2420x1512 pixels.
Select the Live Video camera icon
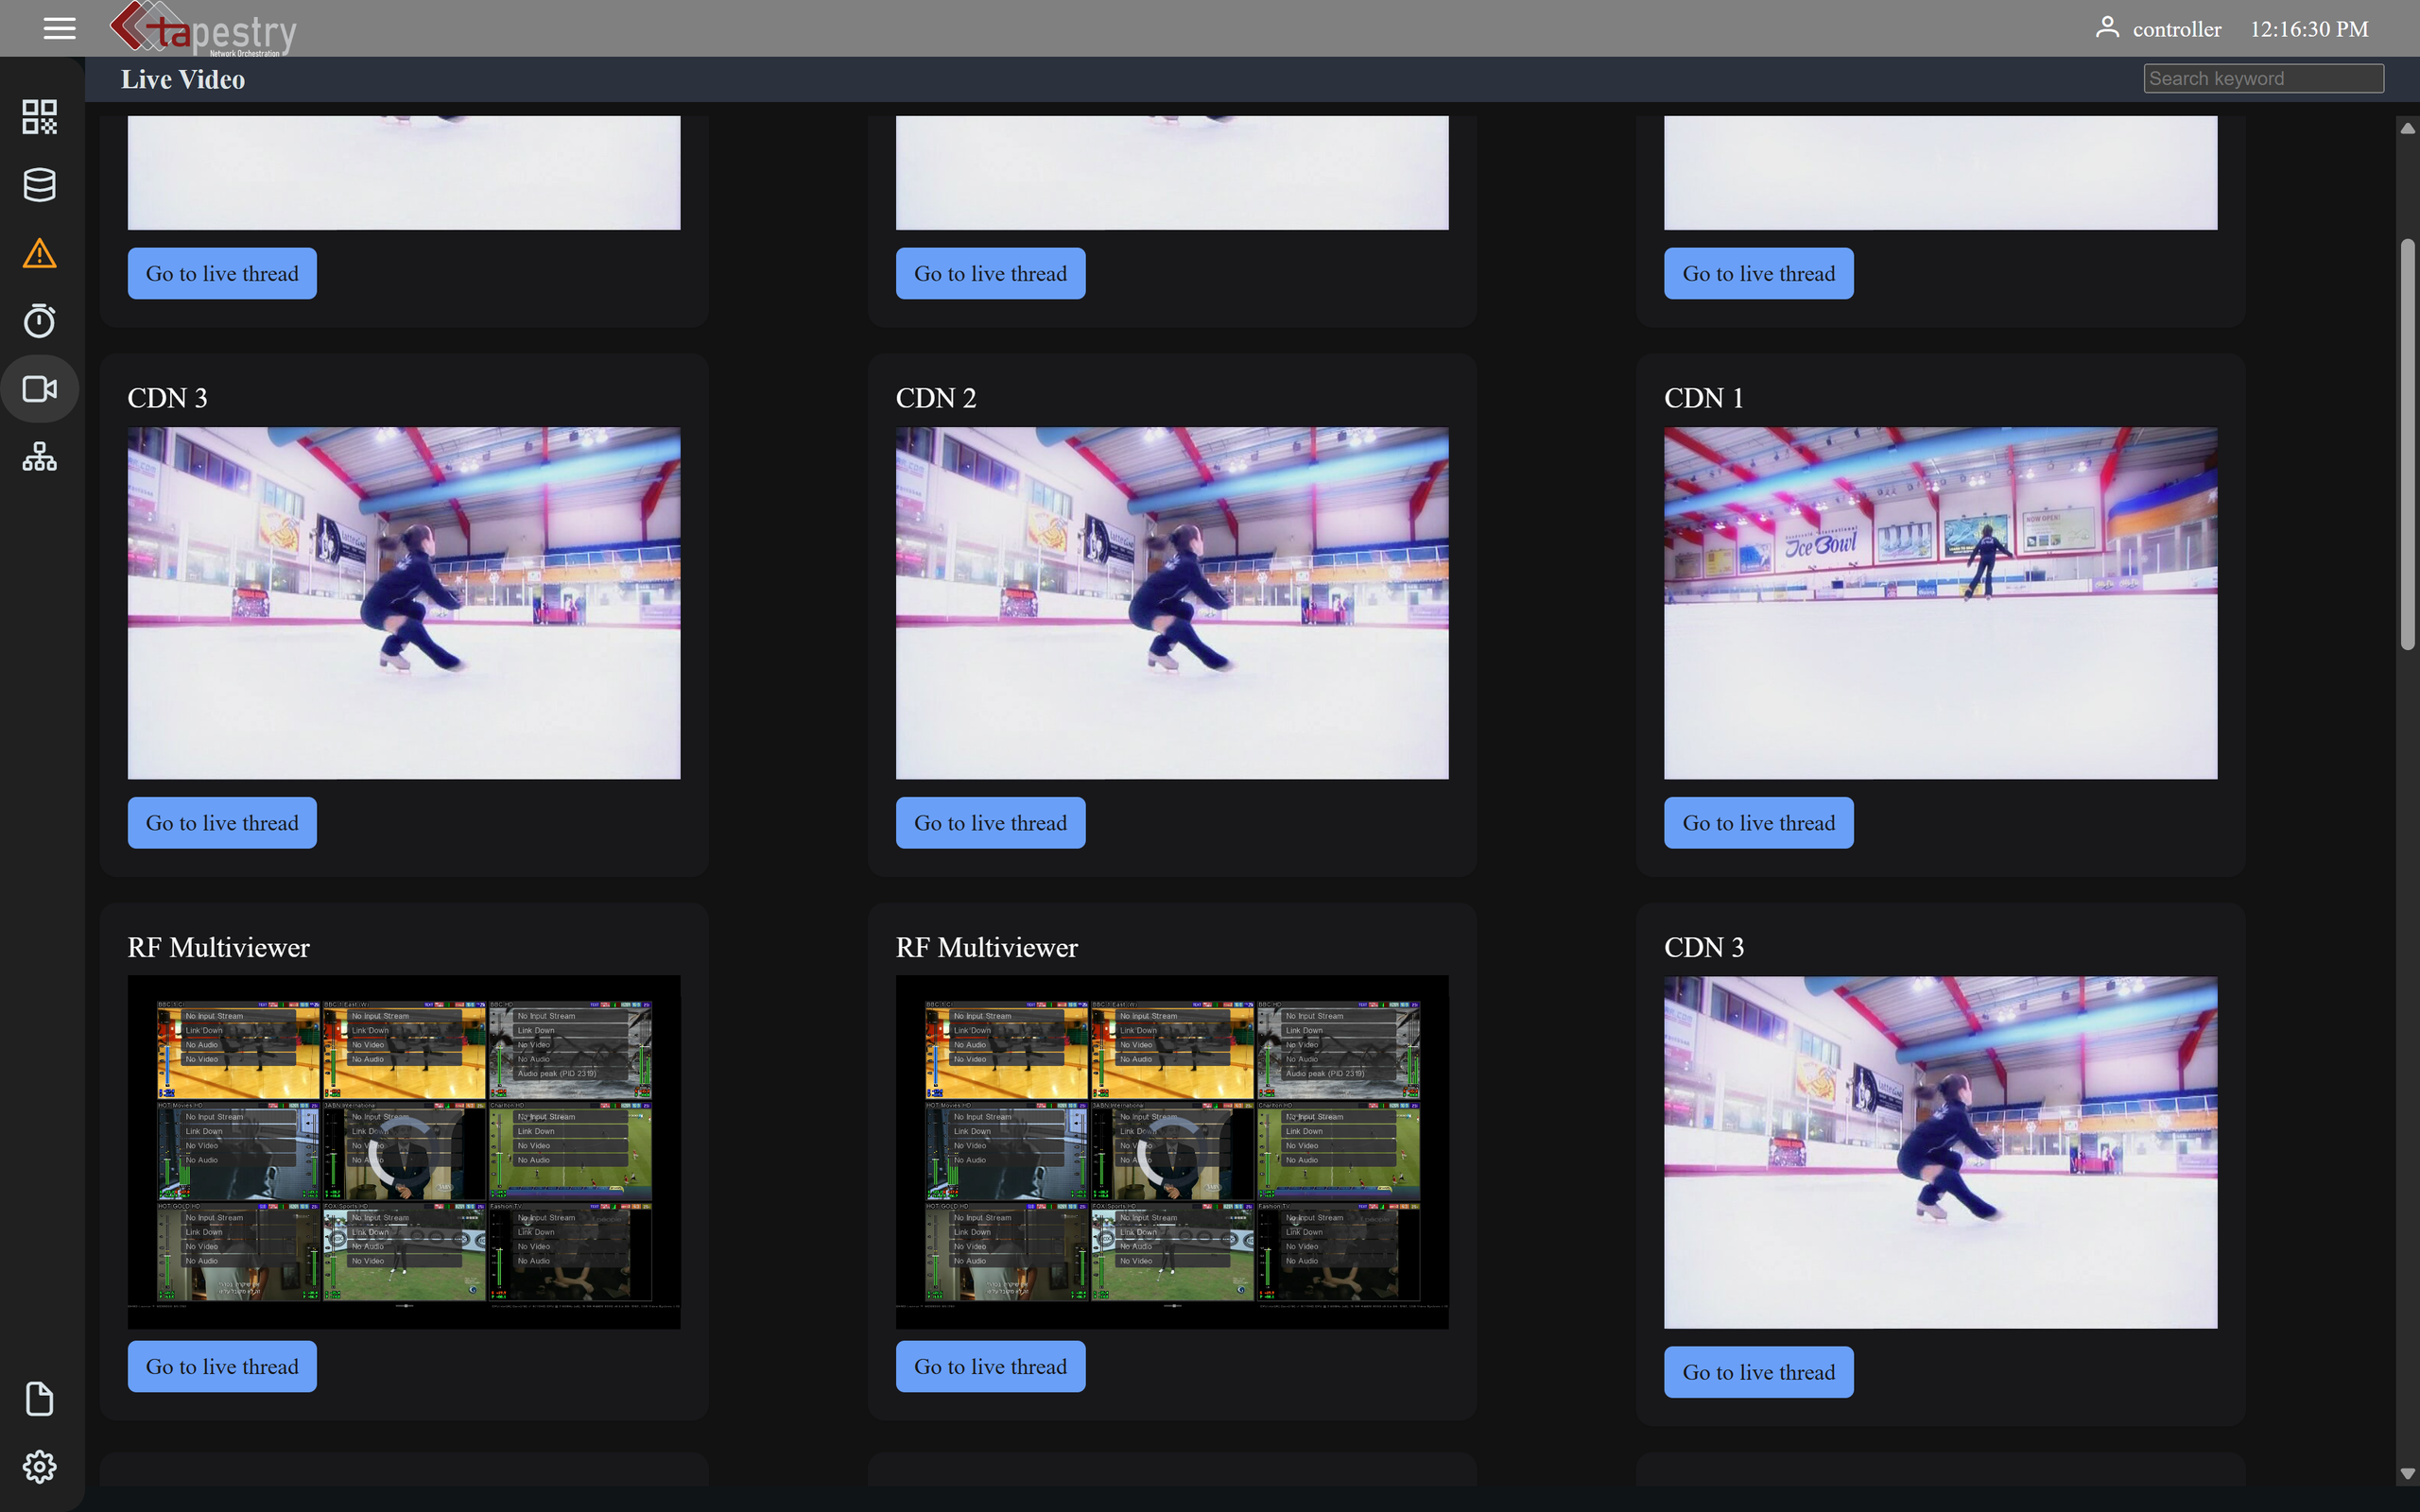click(x=40, y=388)
